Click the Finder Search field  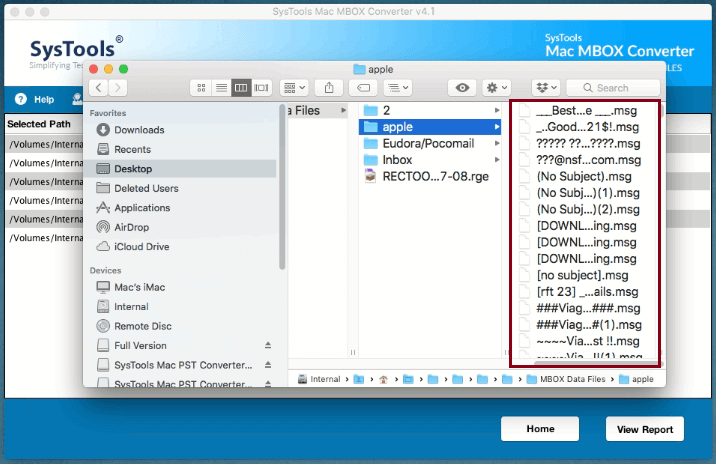click(x=613, y=88)
